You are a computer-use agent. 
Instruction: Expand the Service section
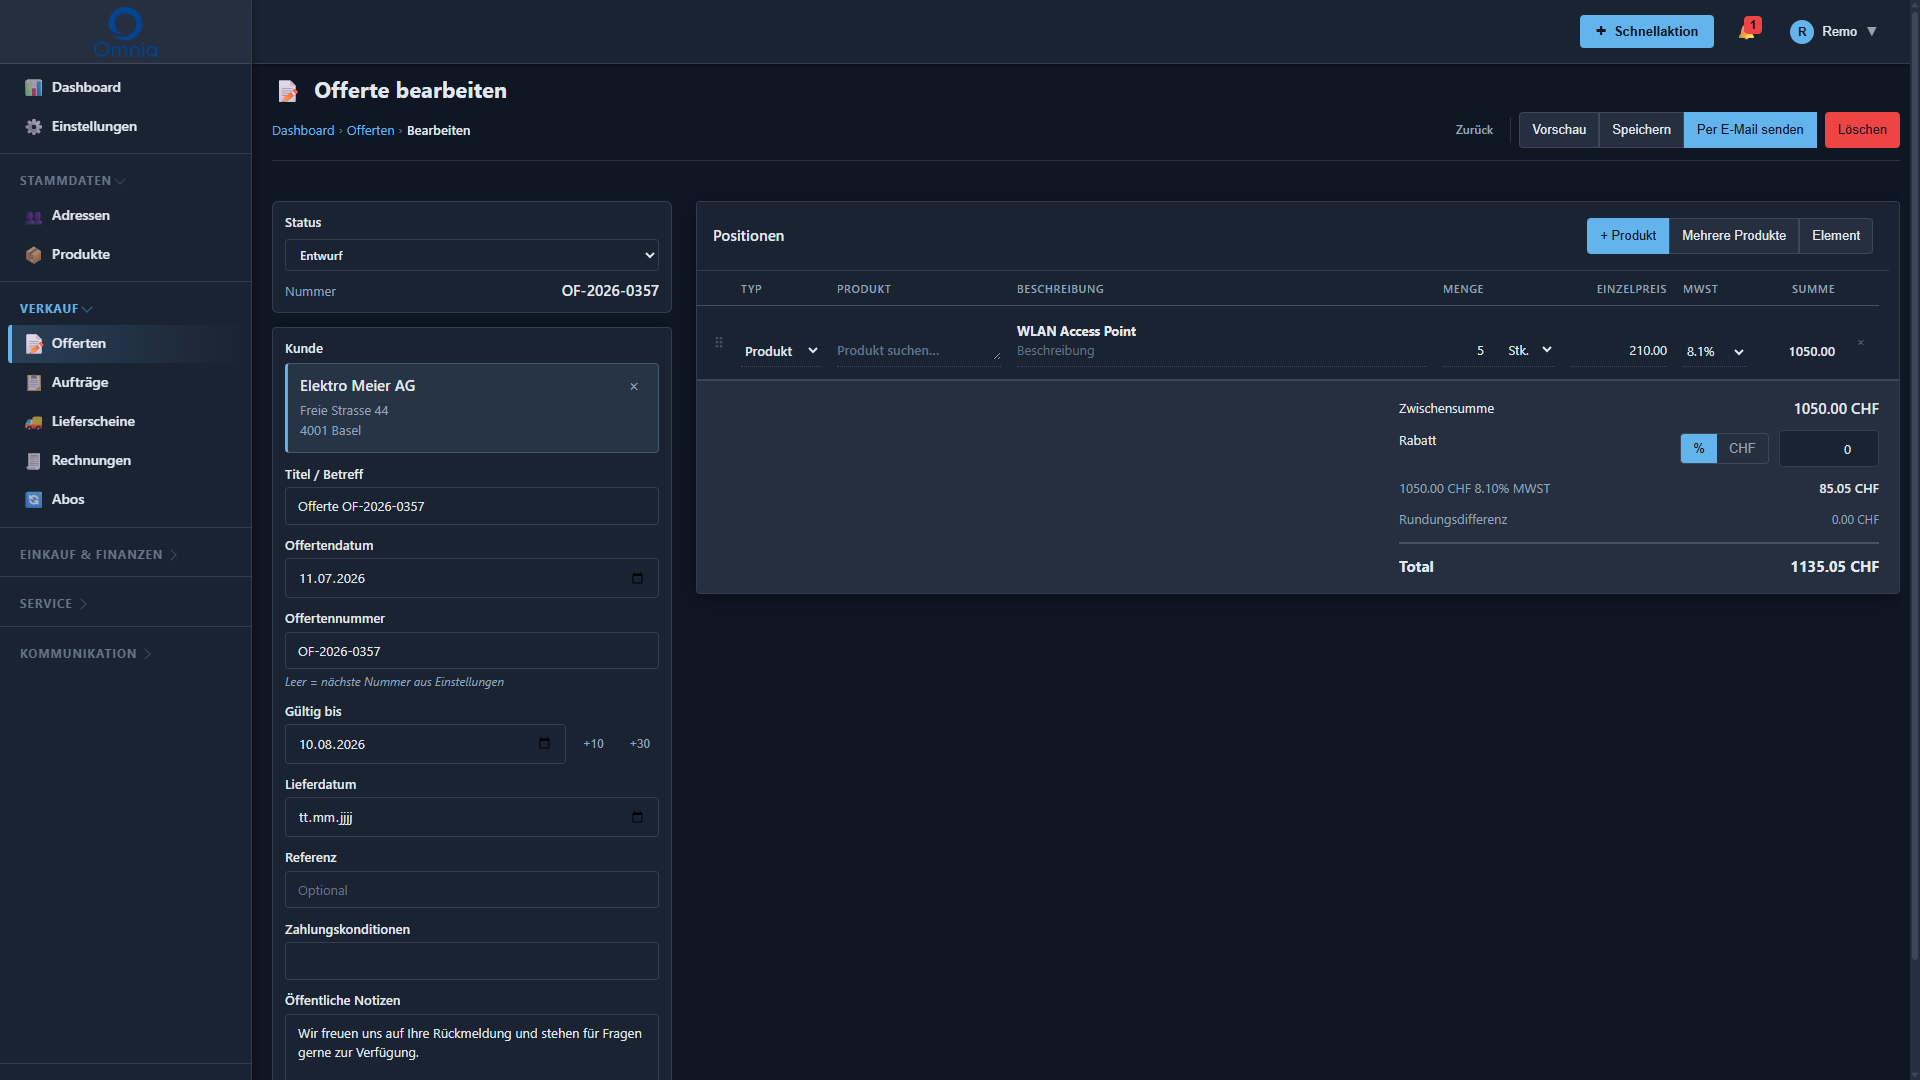(x=54, y=604)
